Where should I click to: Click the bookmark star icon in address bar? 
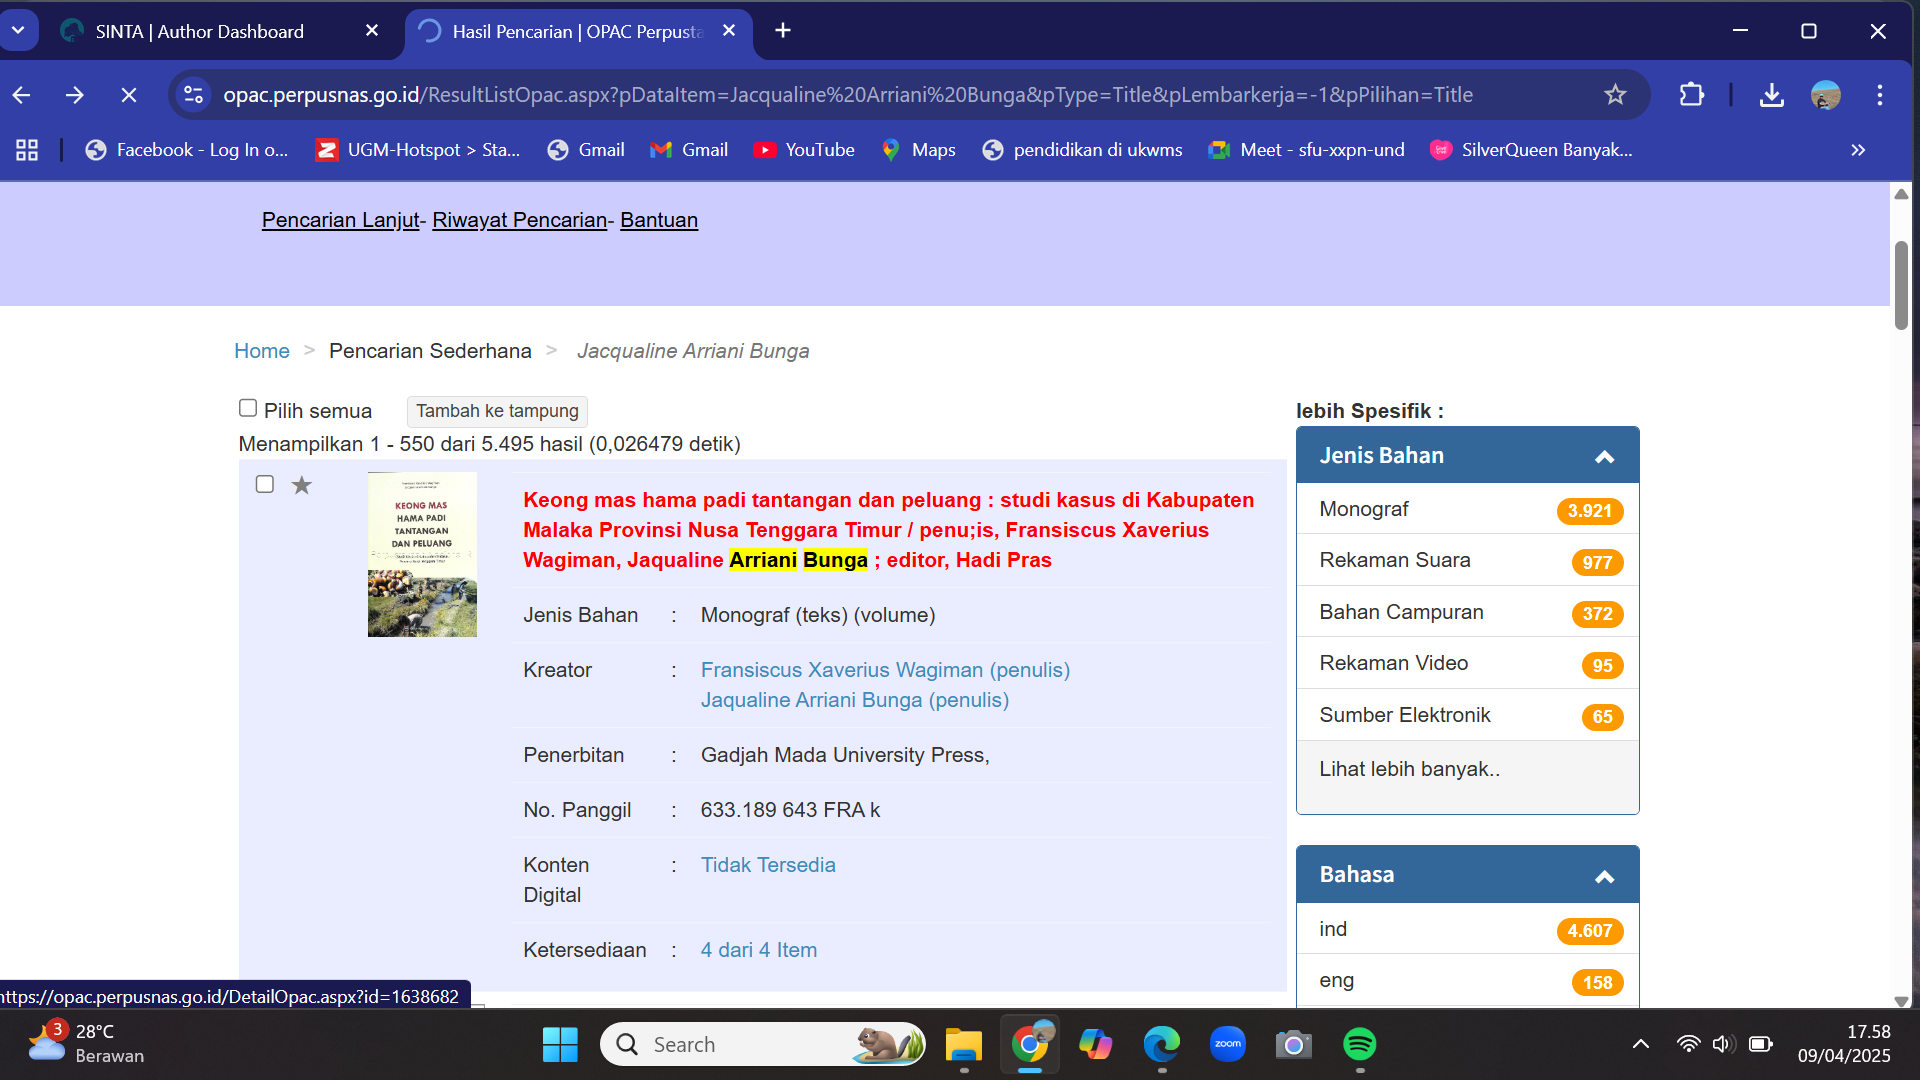click(1615, 95)
